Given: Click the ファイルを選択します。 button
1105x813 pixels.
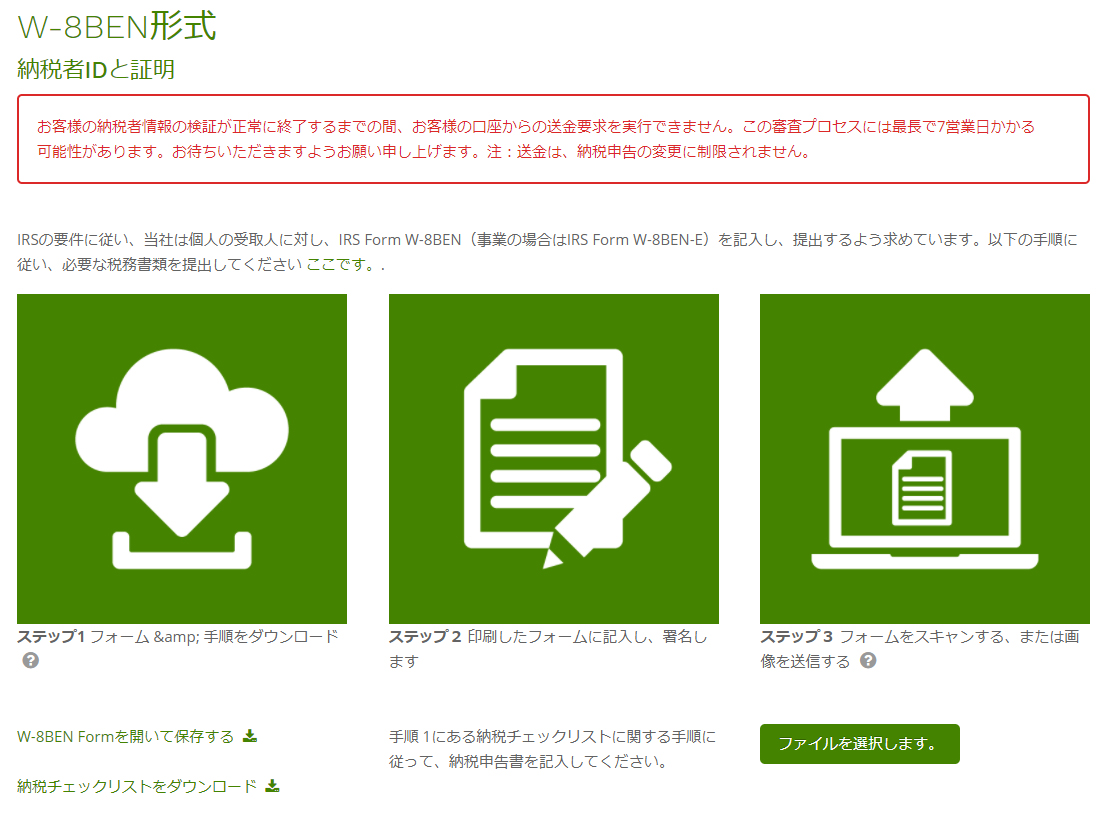Looking at the screenshot, I should point(860,744).
